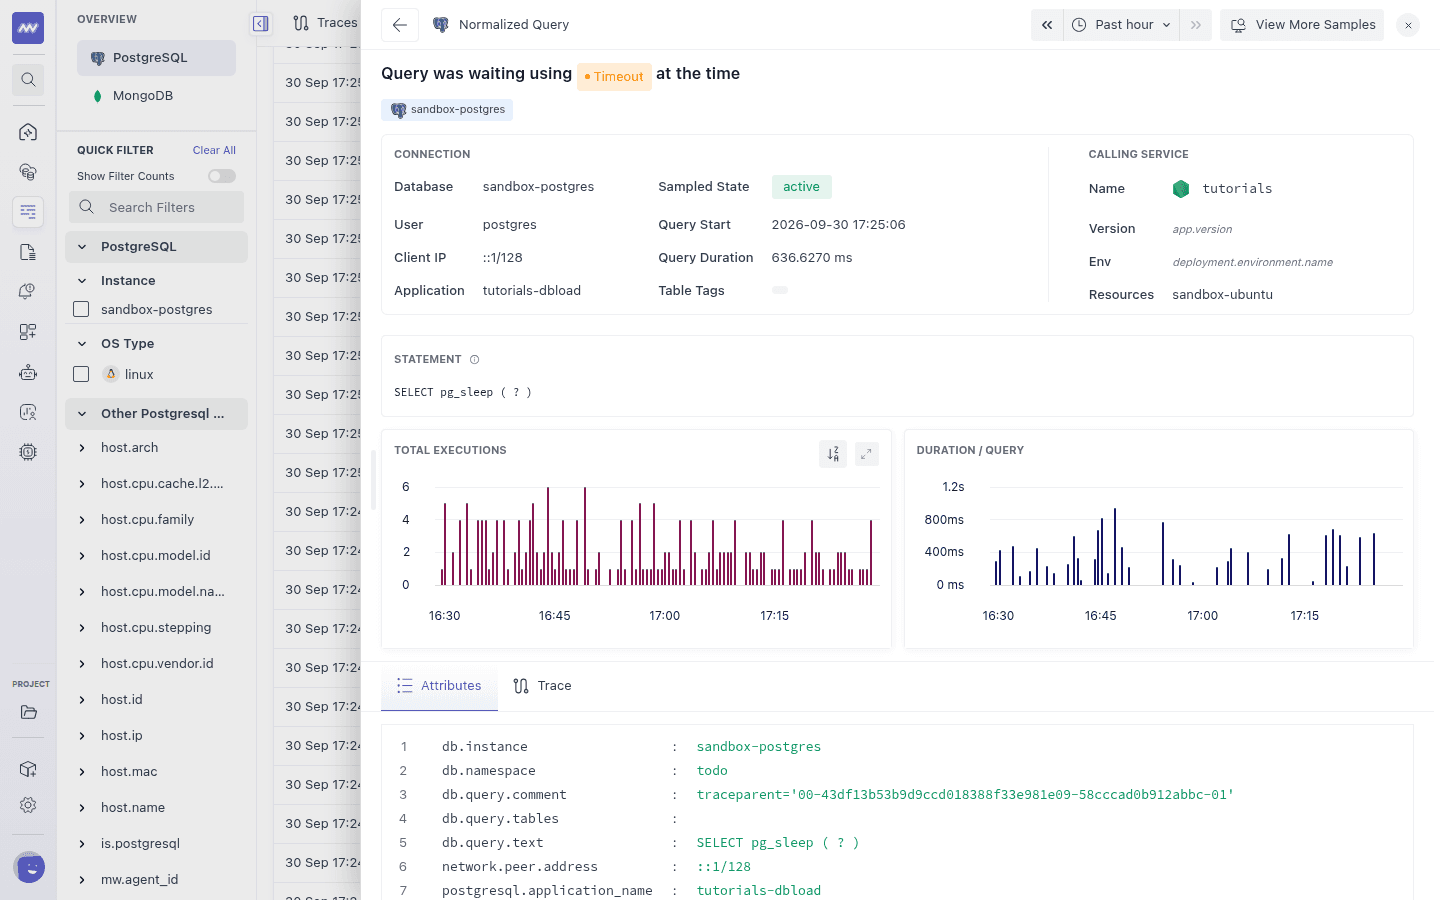Expand the host.cpu.model.id filter
The height and width of the screenshot is (900, 1440).
[82, 556]
